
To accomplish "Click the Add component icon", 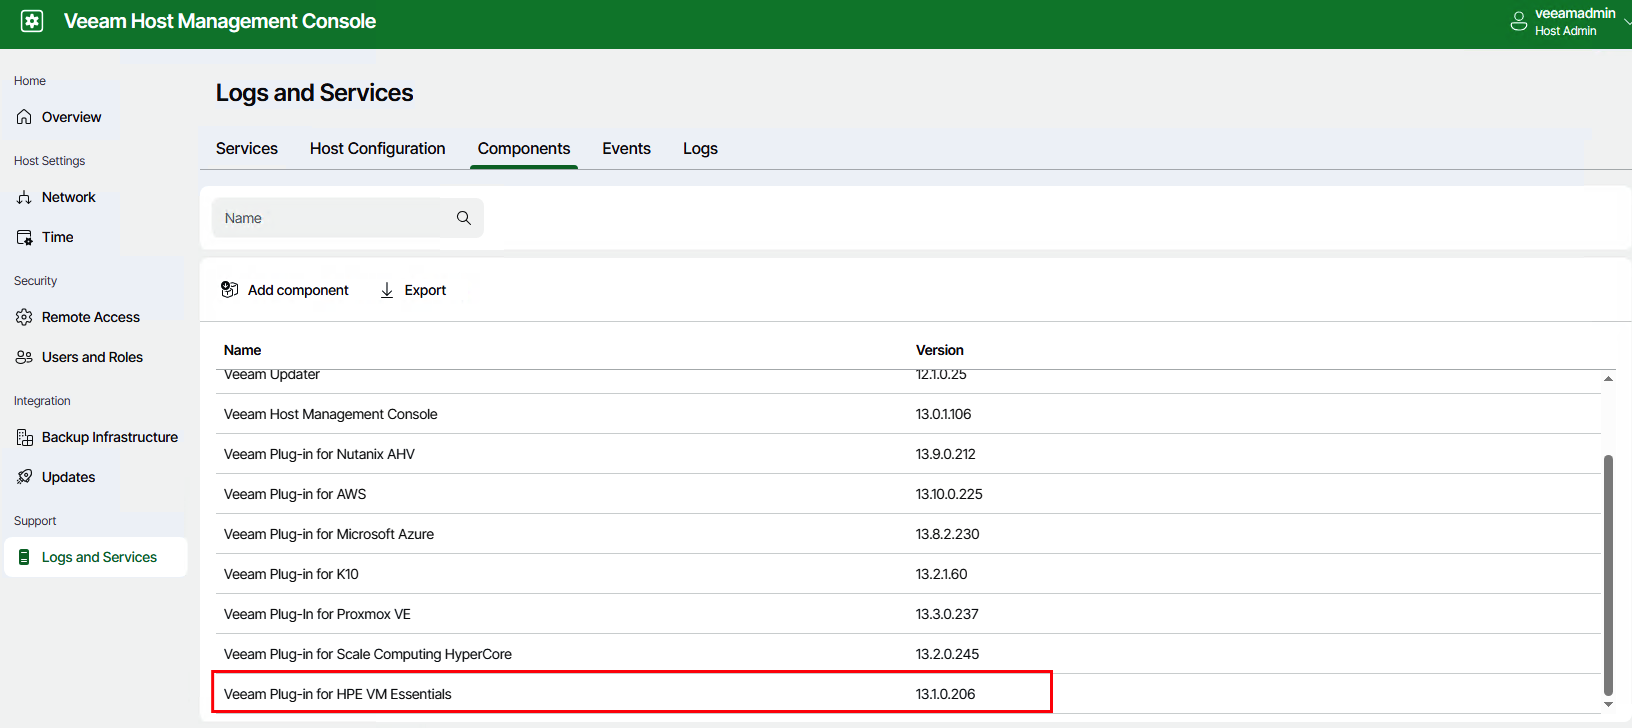I will tap(229, 290).
